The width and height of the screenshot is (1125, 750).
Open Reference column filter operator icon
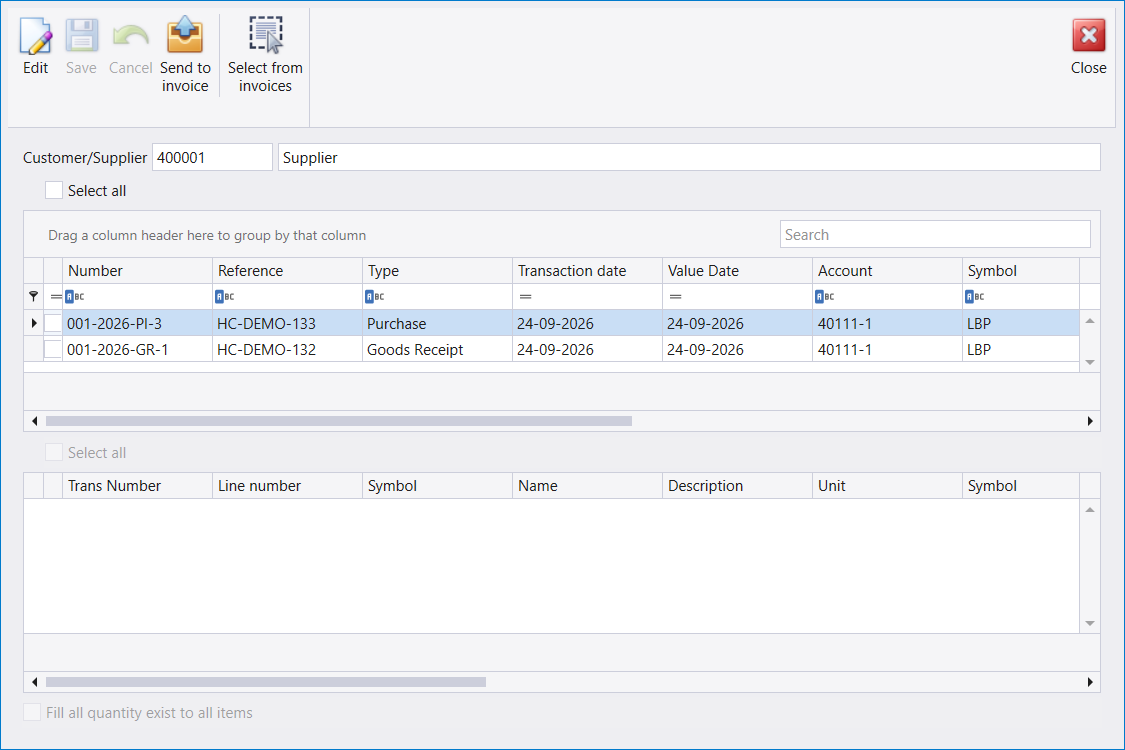click(x=225, y=296)
